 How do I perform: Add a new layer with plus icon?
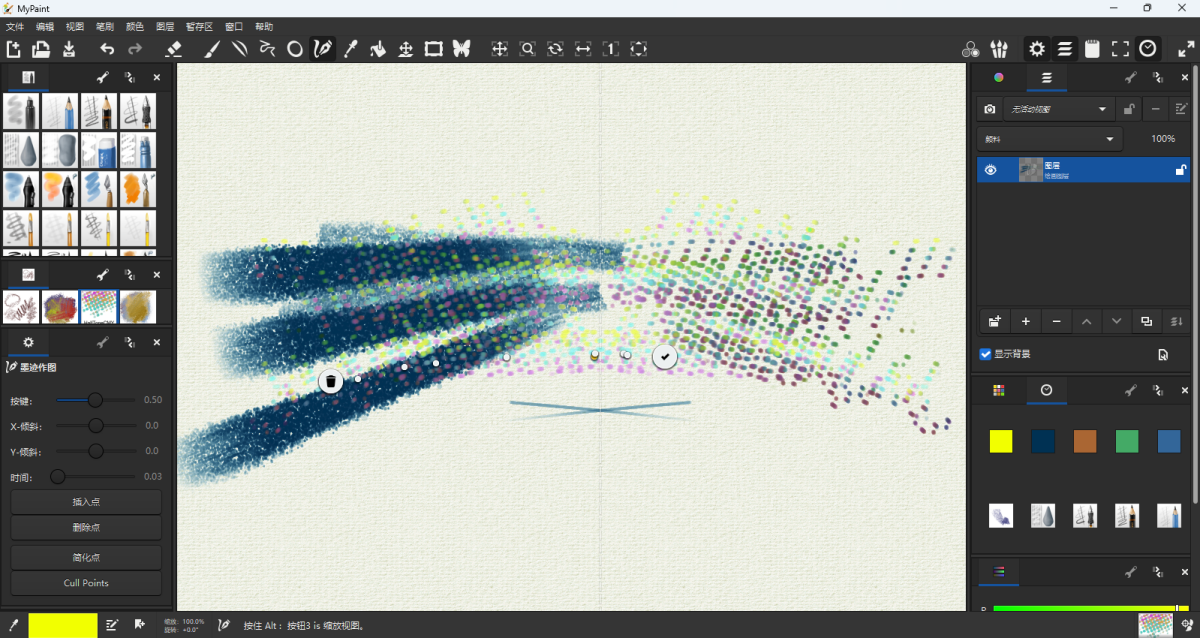click(1025, 321)
